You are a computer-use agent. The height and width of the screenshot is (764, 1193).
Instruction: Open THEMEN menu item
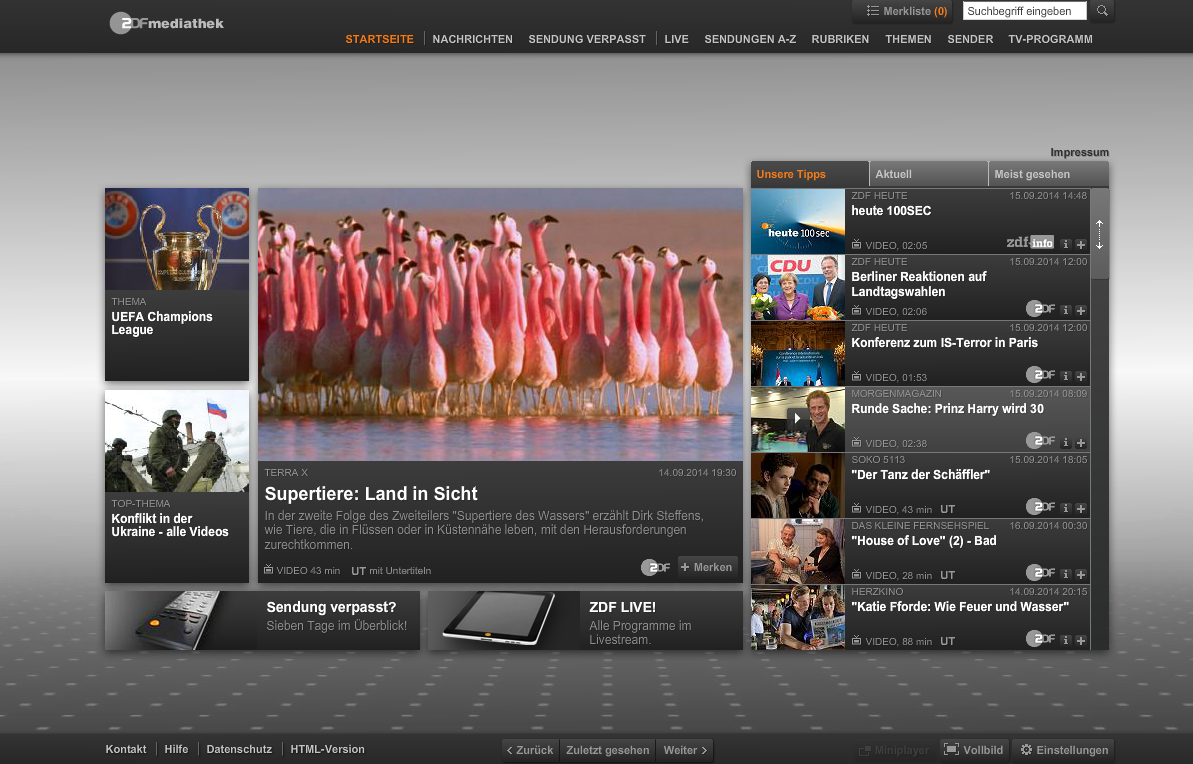[908, 39]
